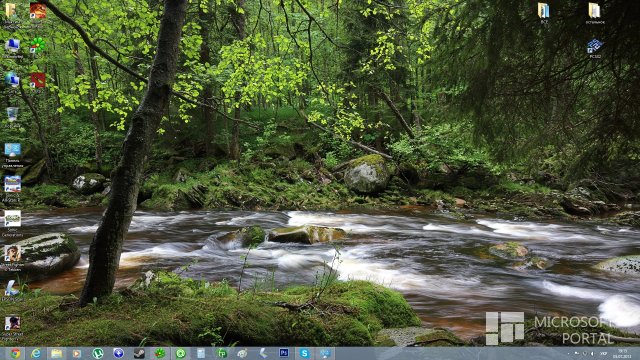Select the ICQ green flower desktop shortcut
The image size is (640, 360).
(38, 46)
